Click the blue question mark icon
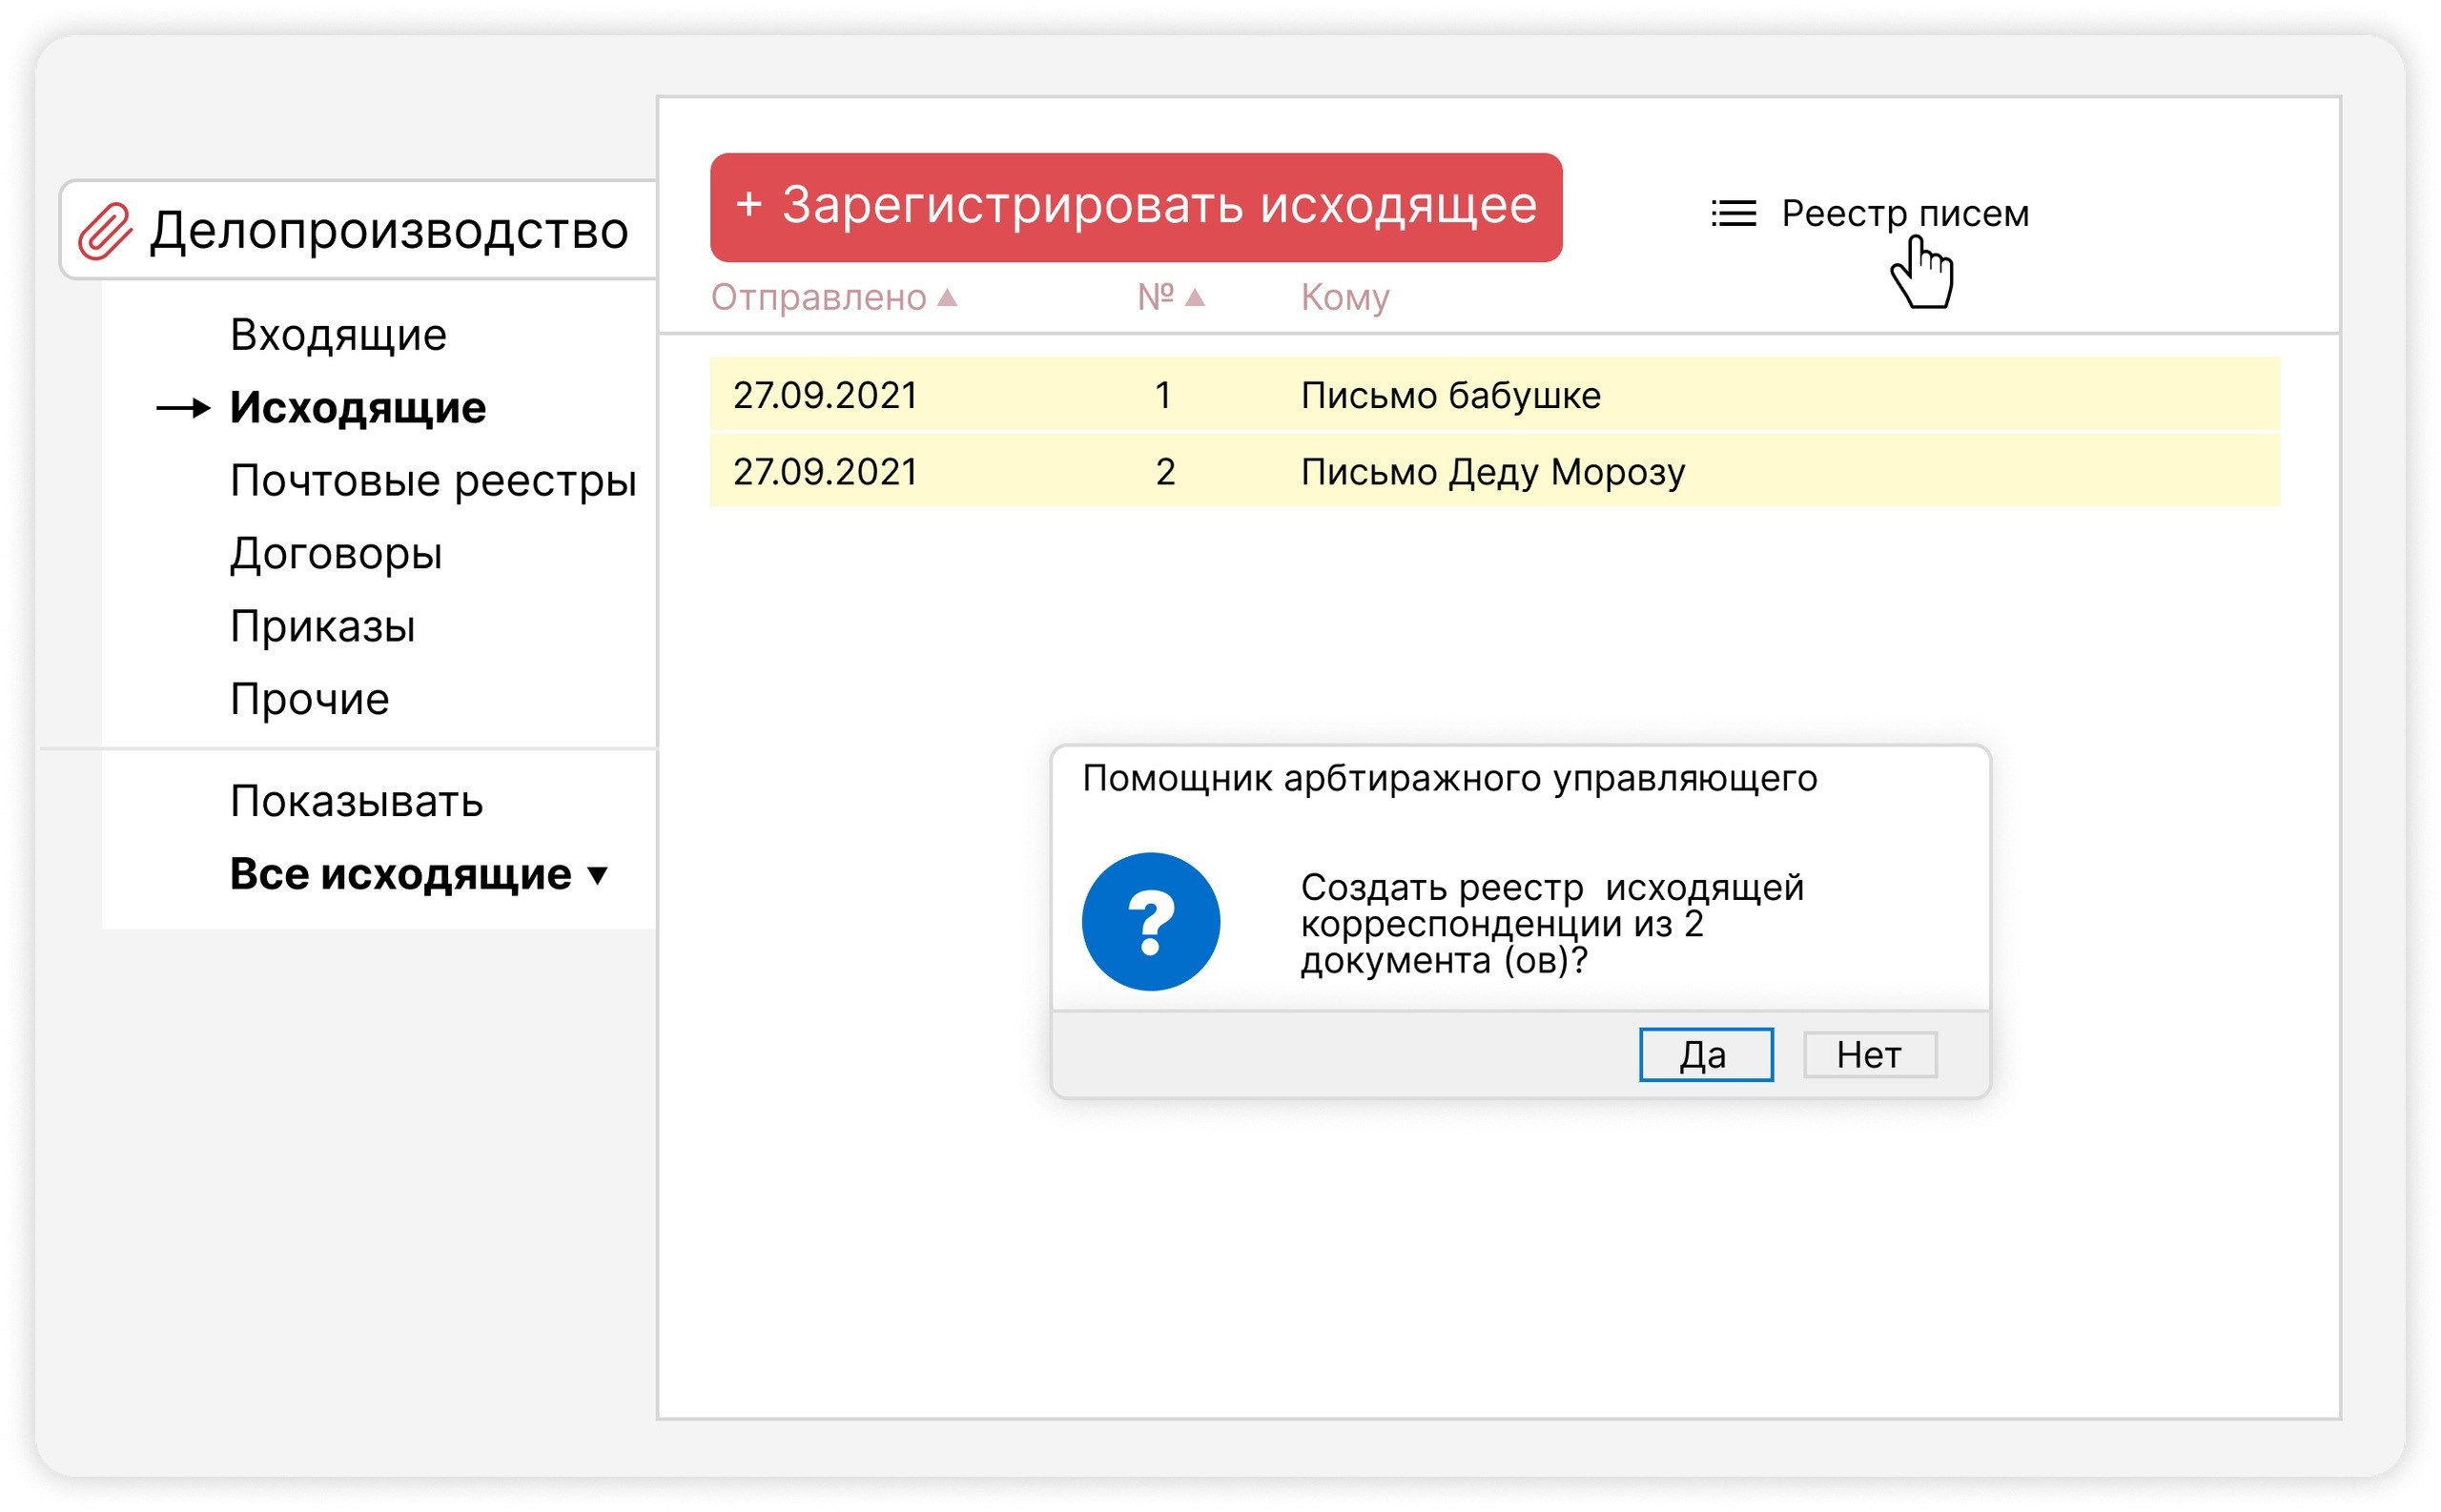Screen dimensions: 2441x1512 1150,921
